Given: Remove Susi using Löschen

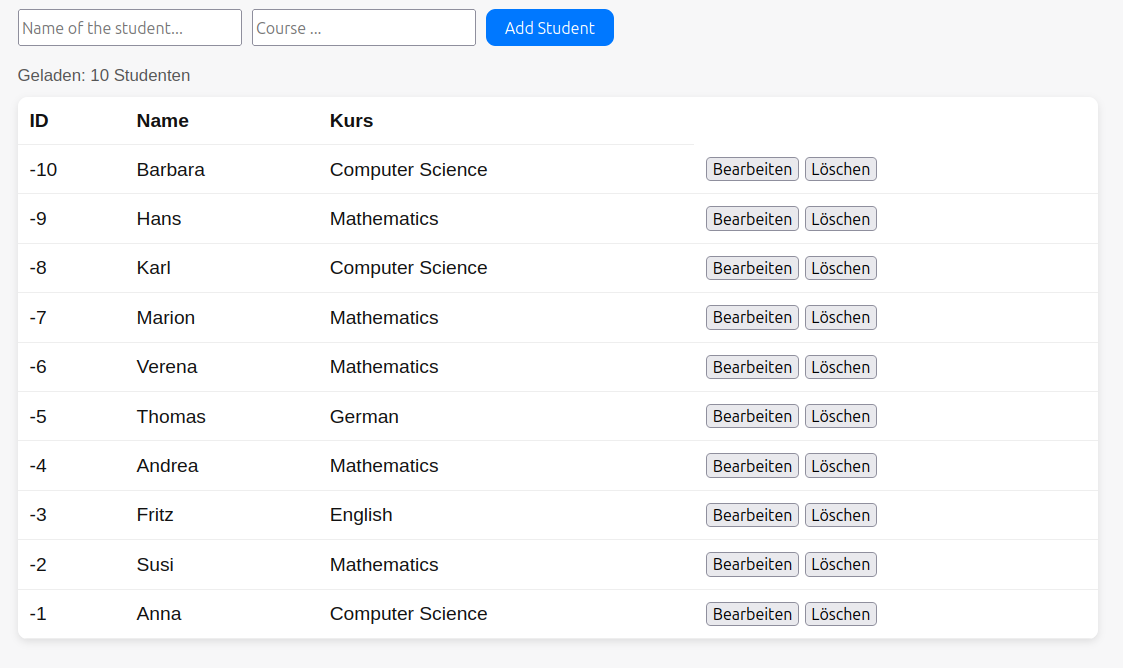Looking at the screenshot, I should pyautogui.click(x=840, y=564).
